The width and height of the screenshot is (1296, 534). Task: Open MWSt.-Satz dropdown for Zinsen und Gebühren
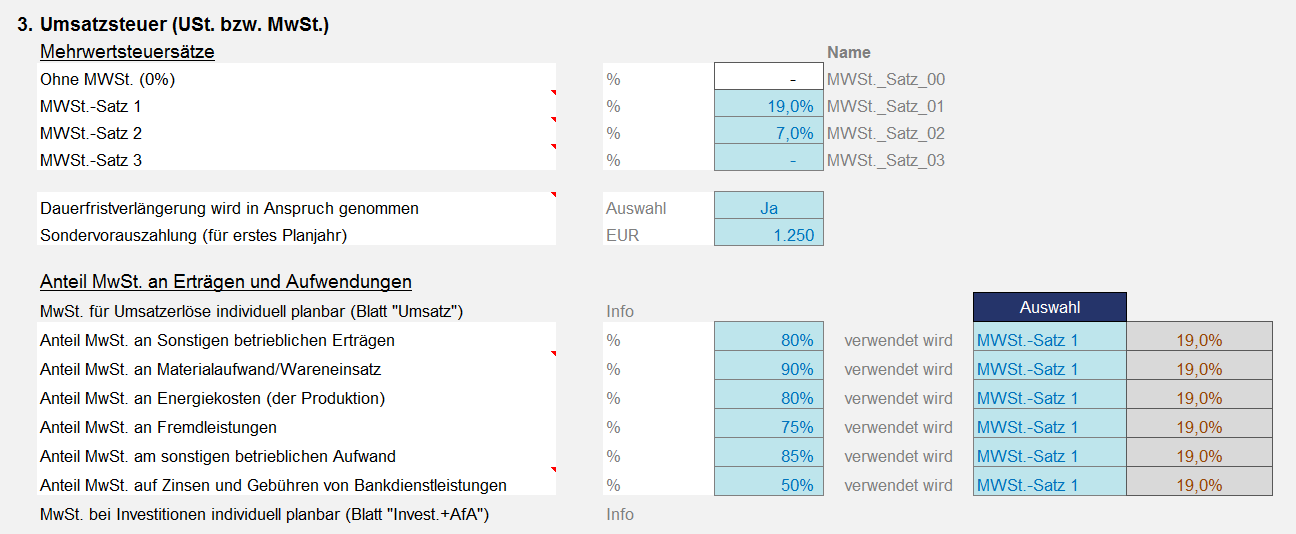coord(1049,485)
